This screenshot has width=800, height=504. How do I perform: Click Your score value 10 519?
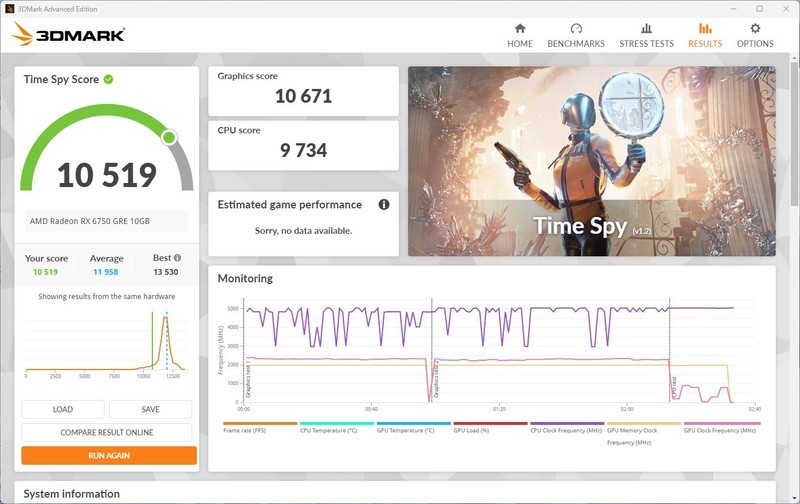point(45,272)
